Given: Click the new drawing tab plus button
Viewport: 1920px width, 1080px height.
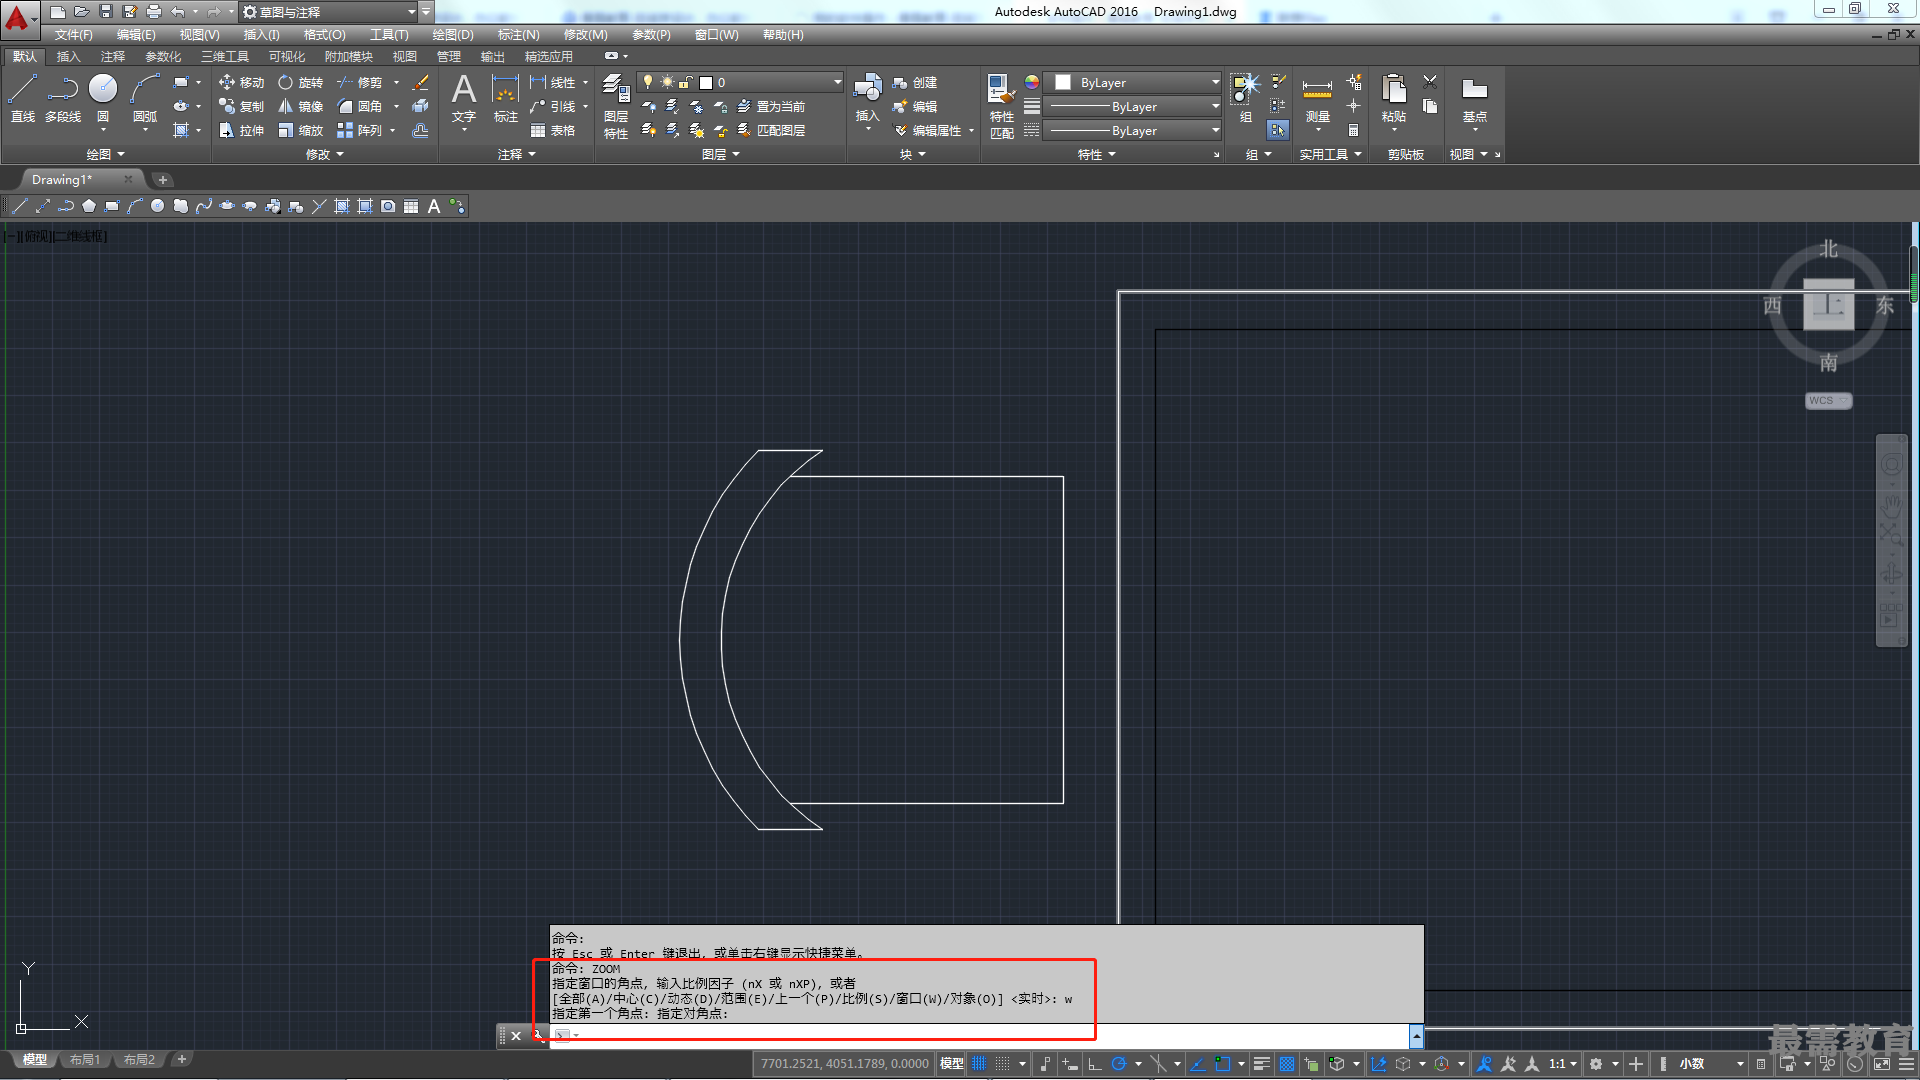Looking at the screenshot, I should [163, 180].
